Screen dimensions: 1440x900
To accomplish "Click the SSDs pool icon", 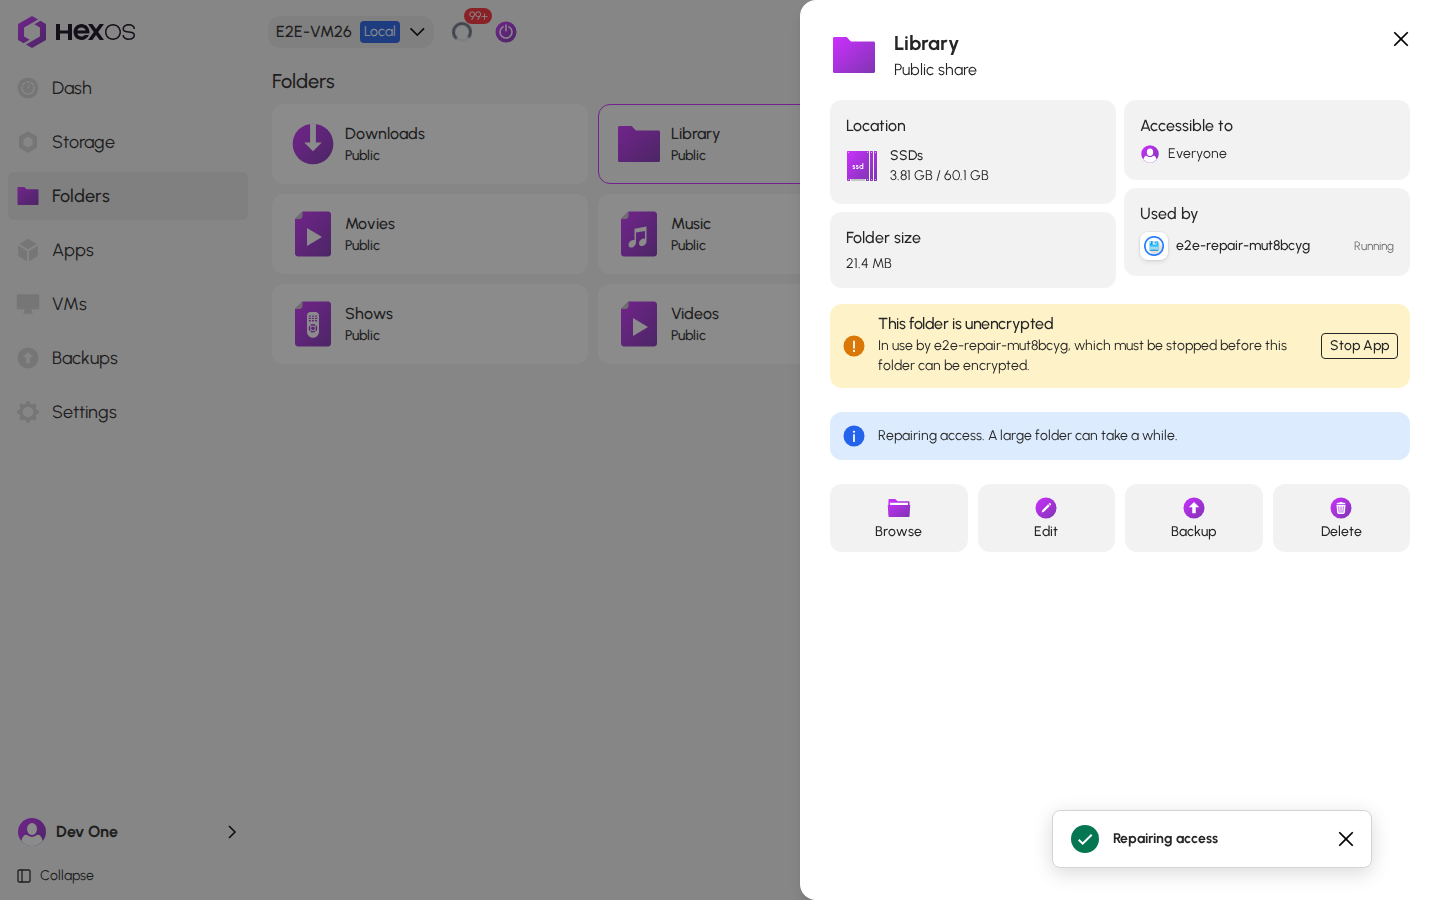I will 862,166.
